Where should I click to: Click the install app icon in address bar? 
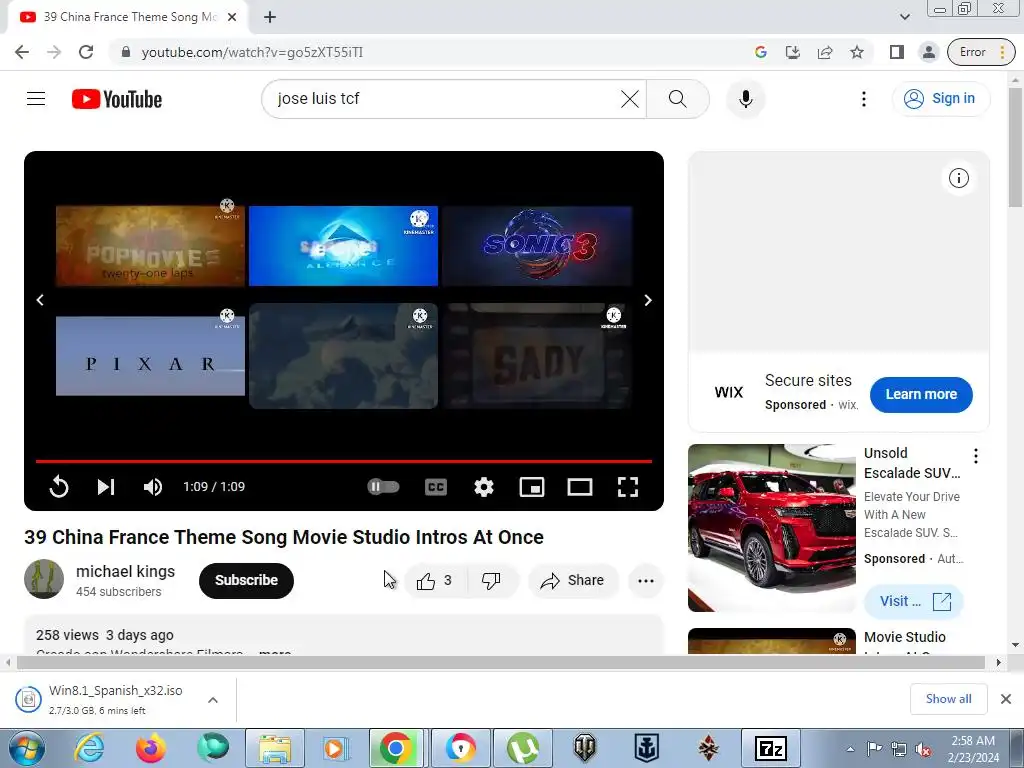(x=793, y=52)
